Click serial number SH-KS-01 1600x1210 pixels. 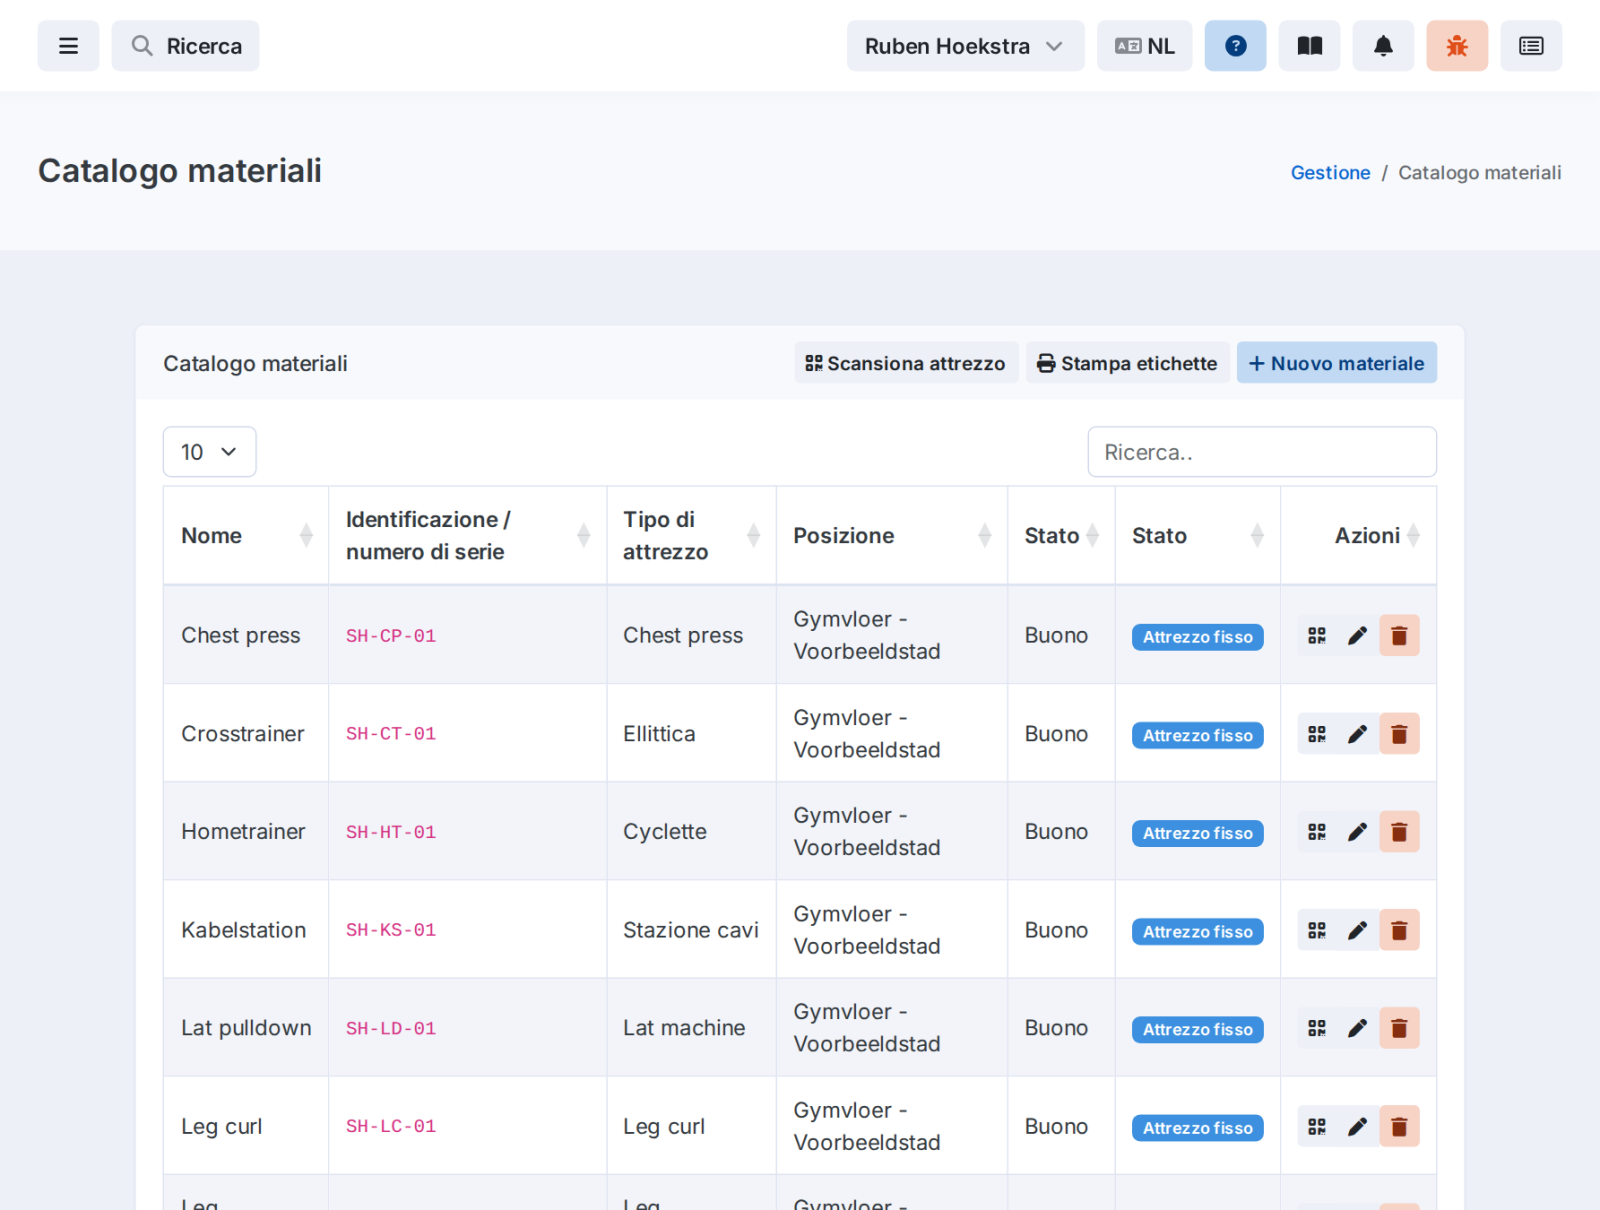click(391, 930)
